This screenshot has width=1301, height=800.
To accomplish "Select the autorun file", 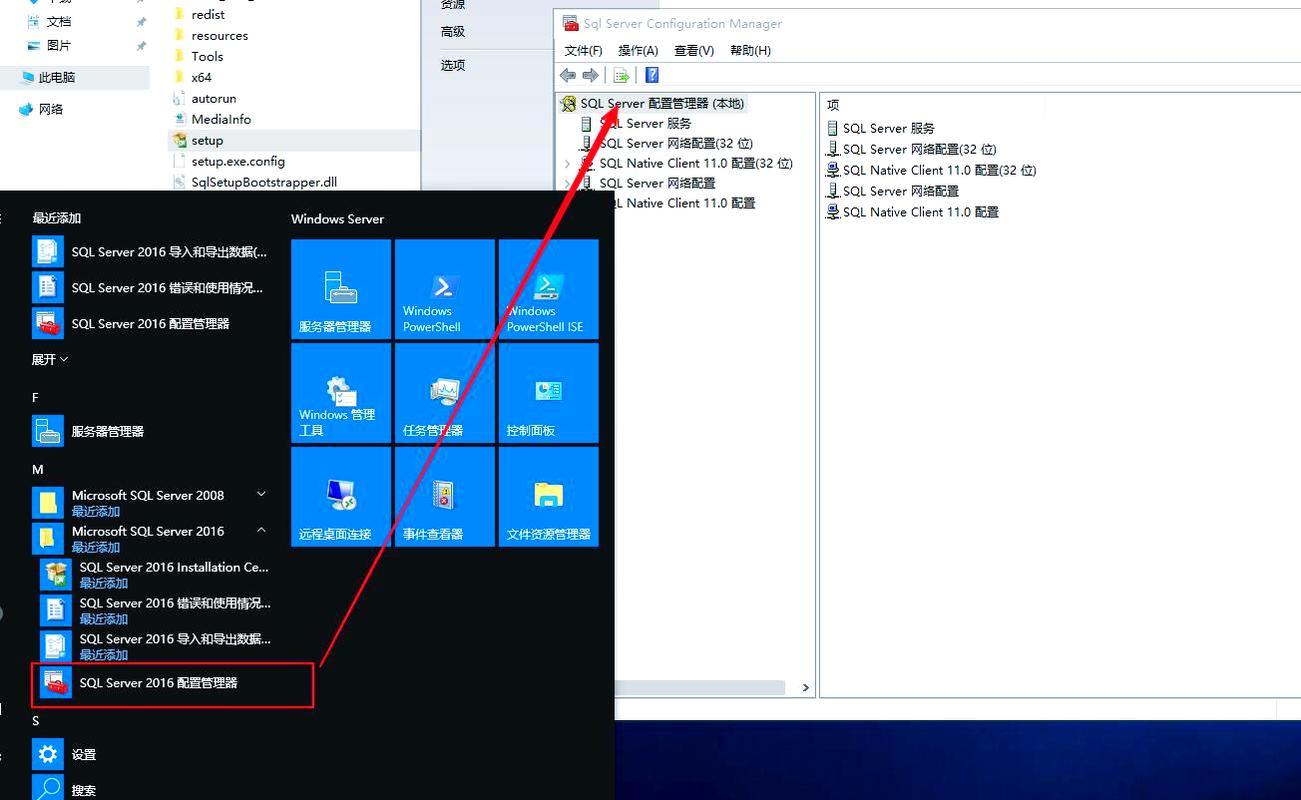I will [214, 99].
